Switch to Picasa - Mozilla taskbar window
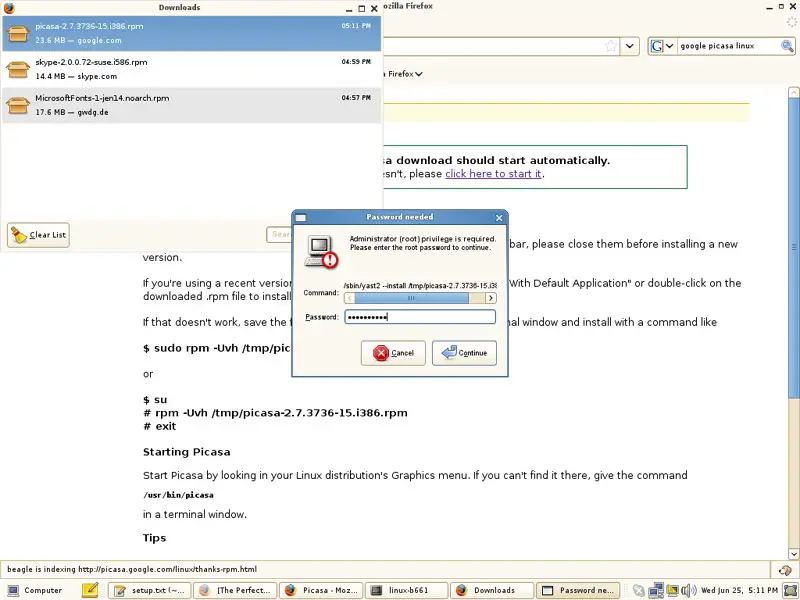This screenshot has width=800, height=600. (x=321, y=590)
